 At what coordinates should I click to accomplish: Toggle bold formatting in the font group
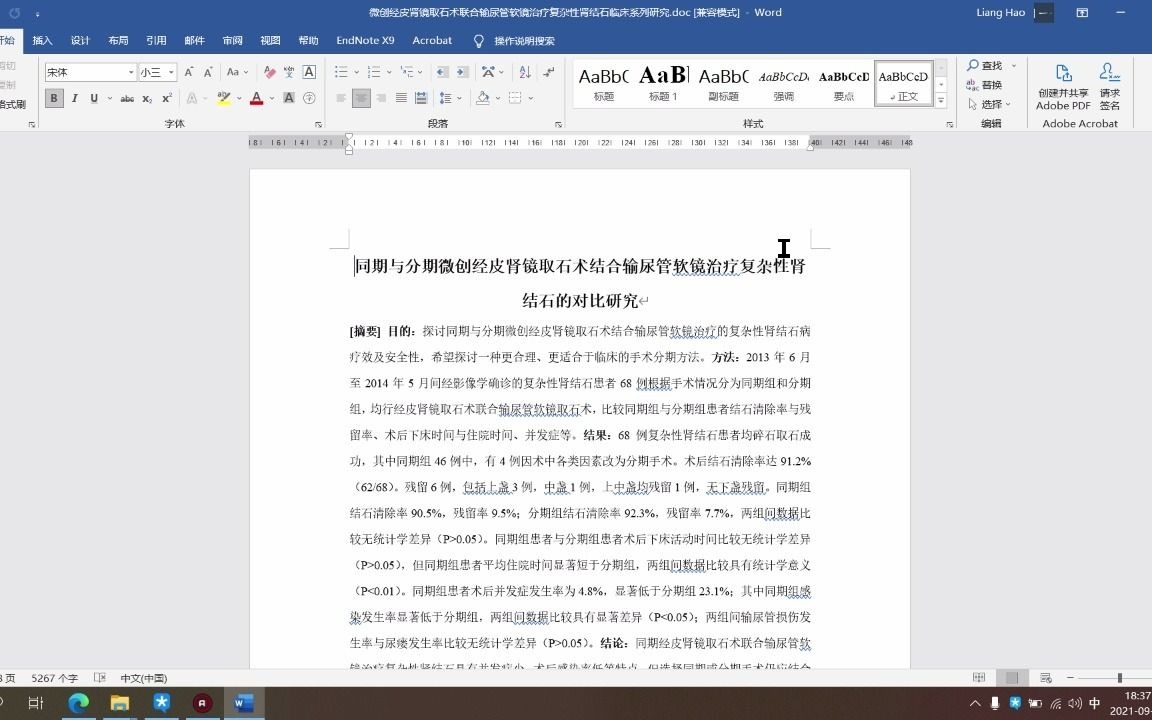click(55, 97)
